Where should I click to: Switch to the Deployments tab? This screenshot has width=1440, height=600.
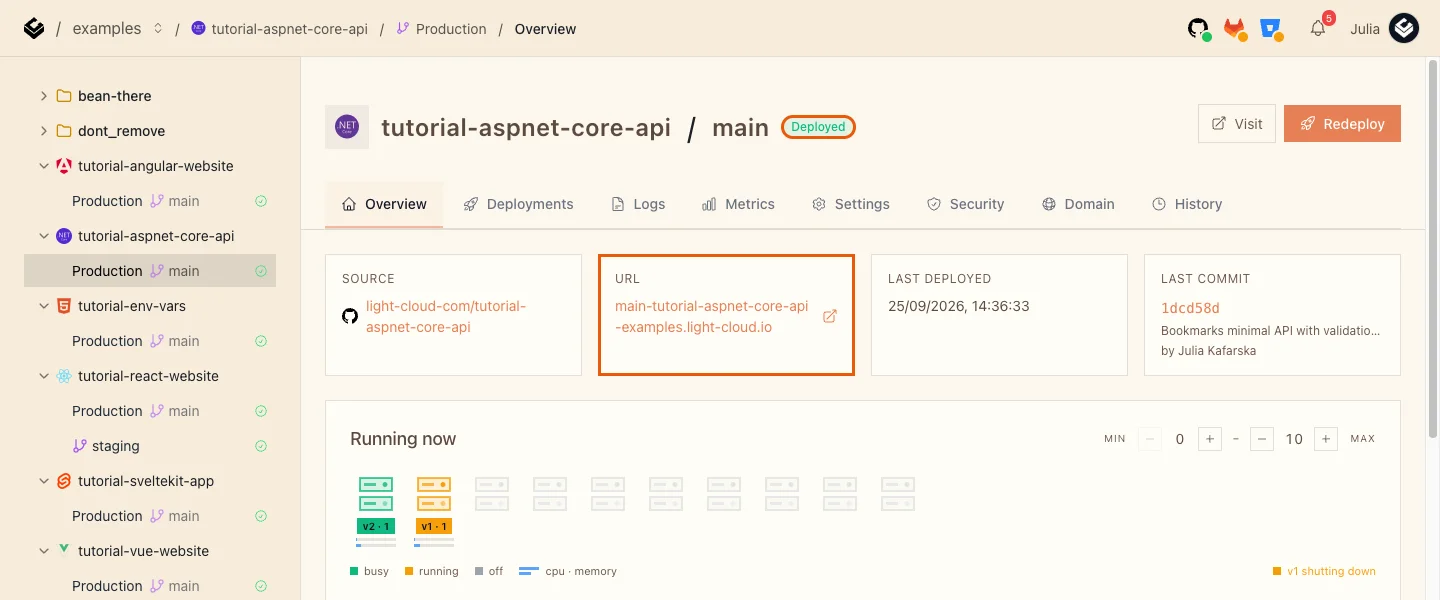518,204
